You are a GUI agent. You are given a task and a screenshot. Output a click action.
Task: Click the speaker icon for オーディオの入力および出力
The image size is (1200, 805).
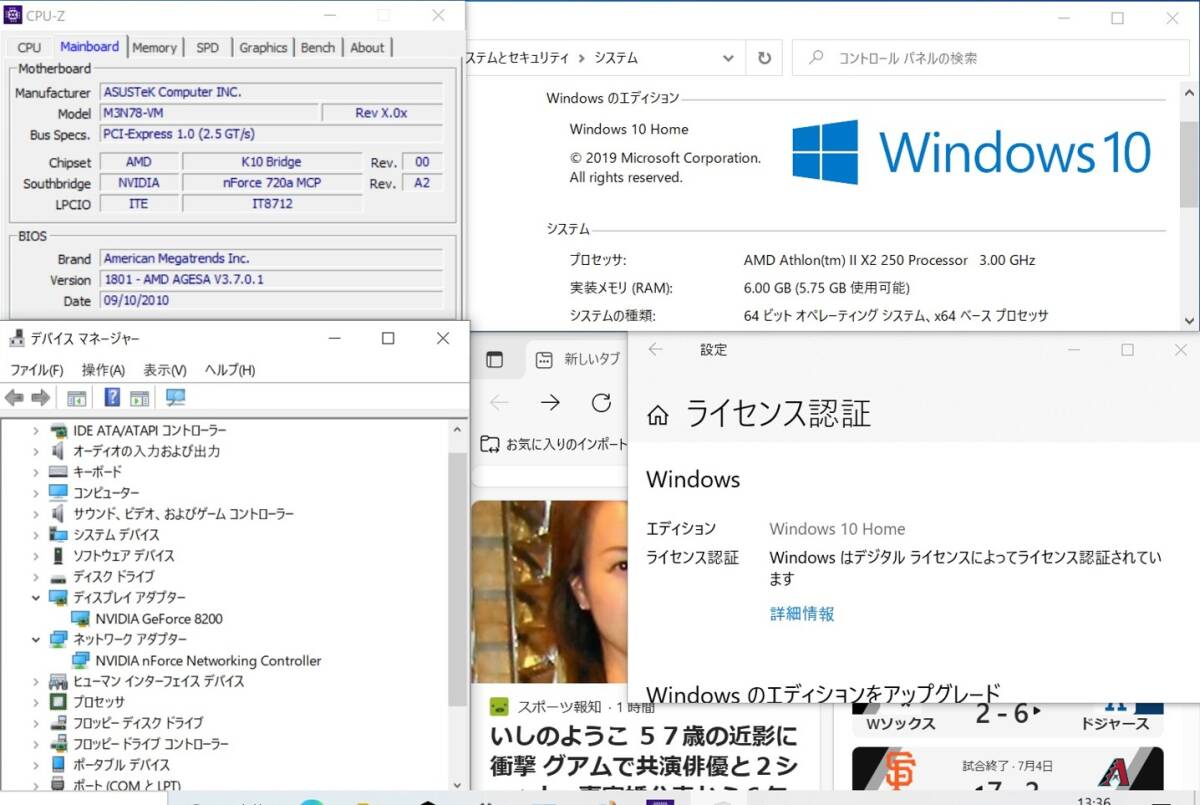coord(58,451)
